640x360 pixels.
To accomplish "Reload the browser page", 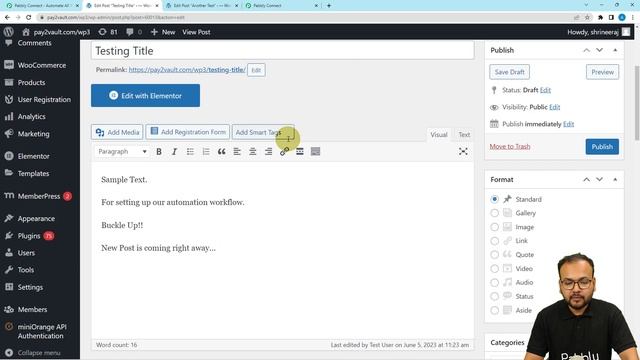I will point(28,17).
